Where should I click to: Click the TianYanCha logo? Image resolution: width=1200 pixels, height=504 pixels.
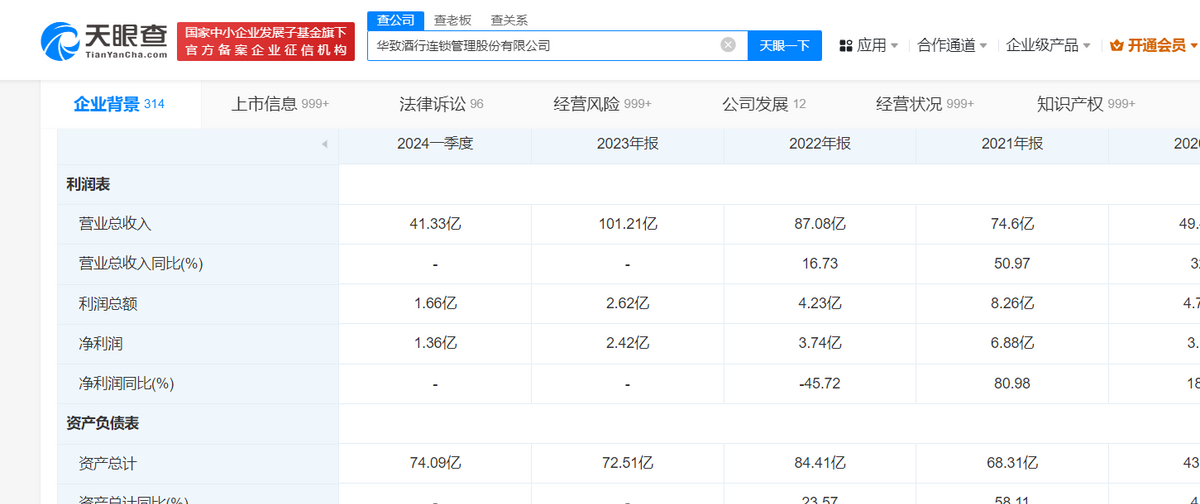point(104,41)
